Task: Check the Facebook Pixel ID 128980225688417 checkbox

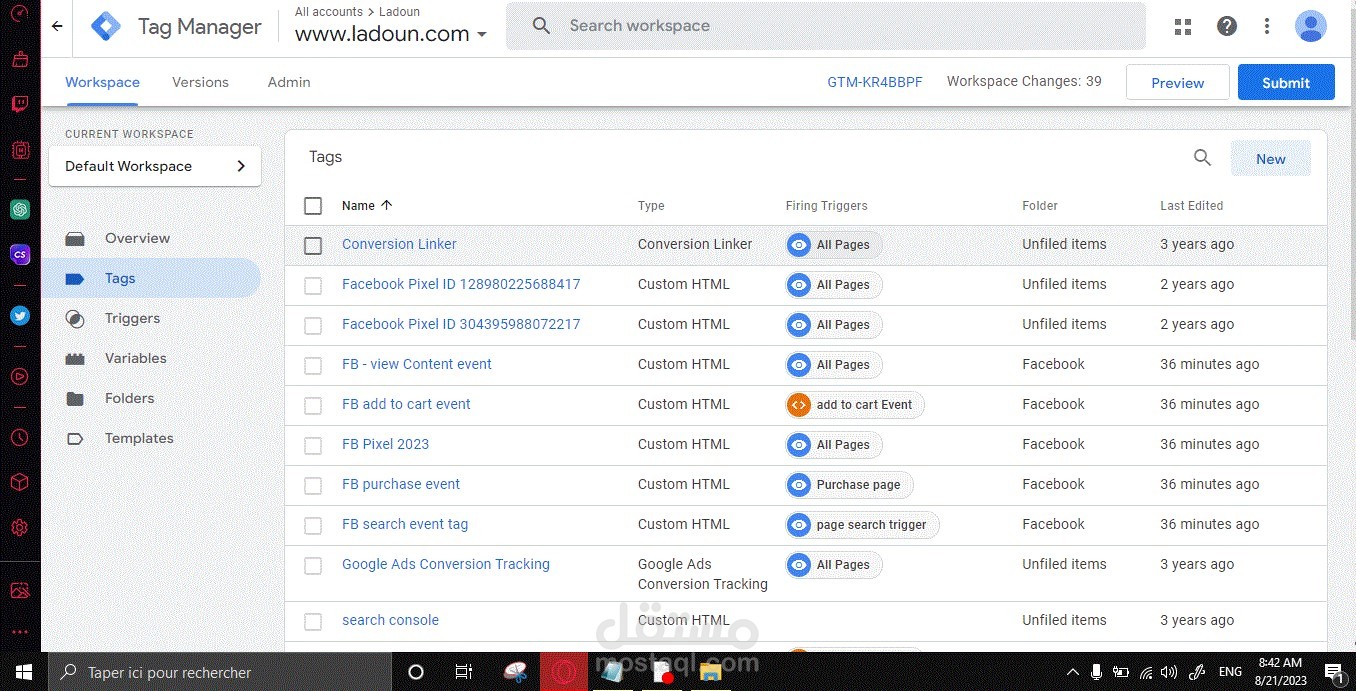Action: pyautogui.click(x=313, y=286)
